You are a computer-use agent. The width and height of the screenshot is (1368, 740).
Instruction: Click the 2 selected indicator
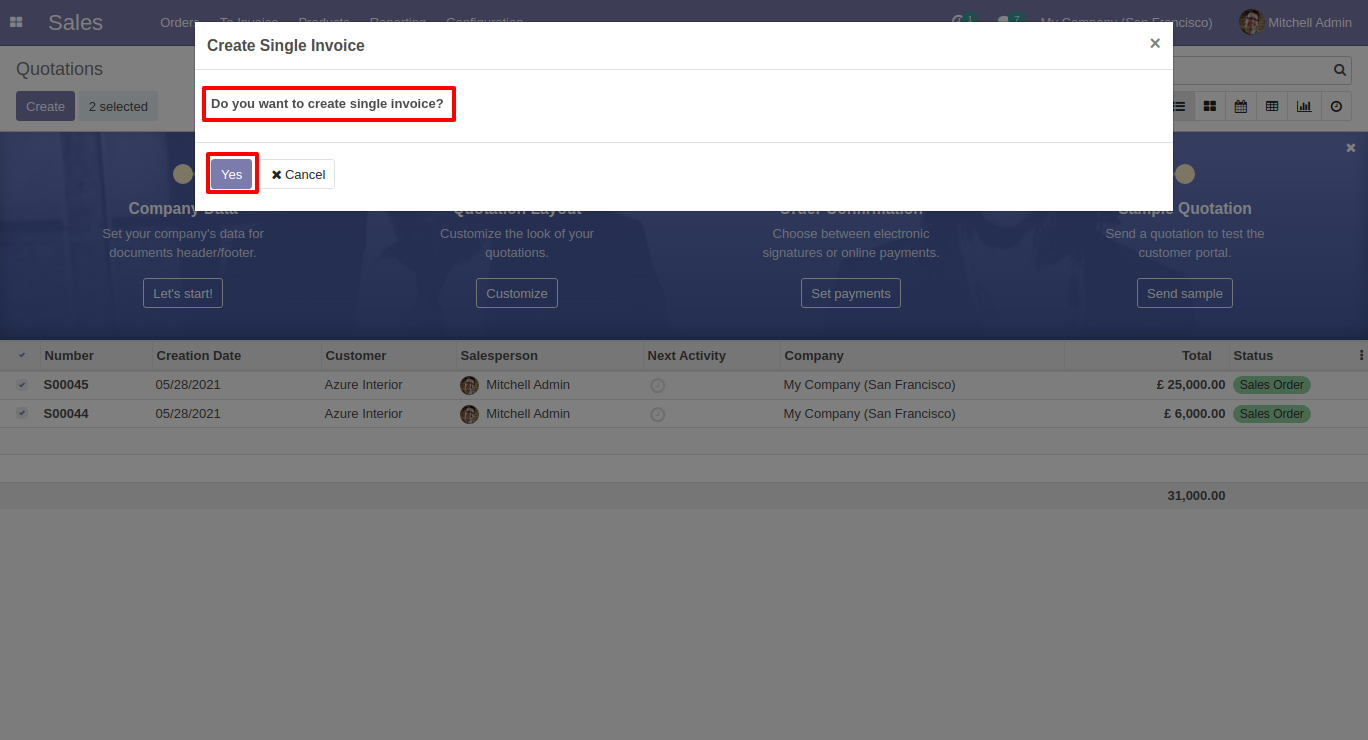[118, 106]
